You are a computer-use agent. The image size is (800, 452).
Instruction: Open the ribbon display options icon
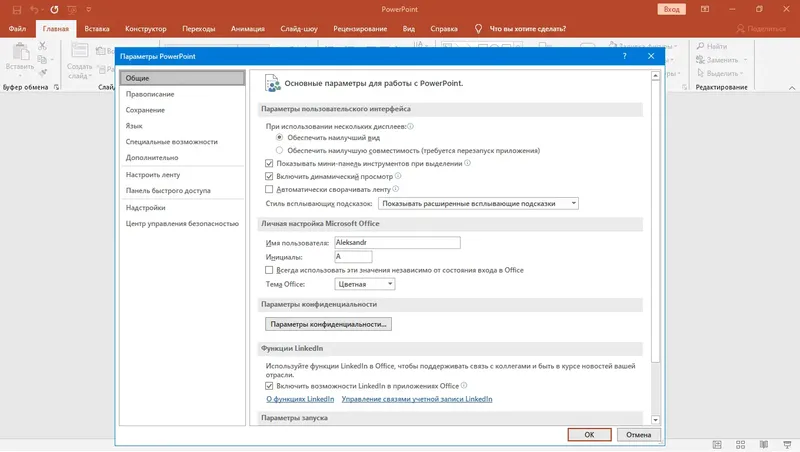(x=705, y=9)
